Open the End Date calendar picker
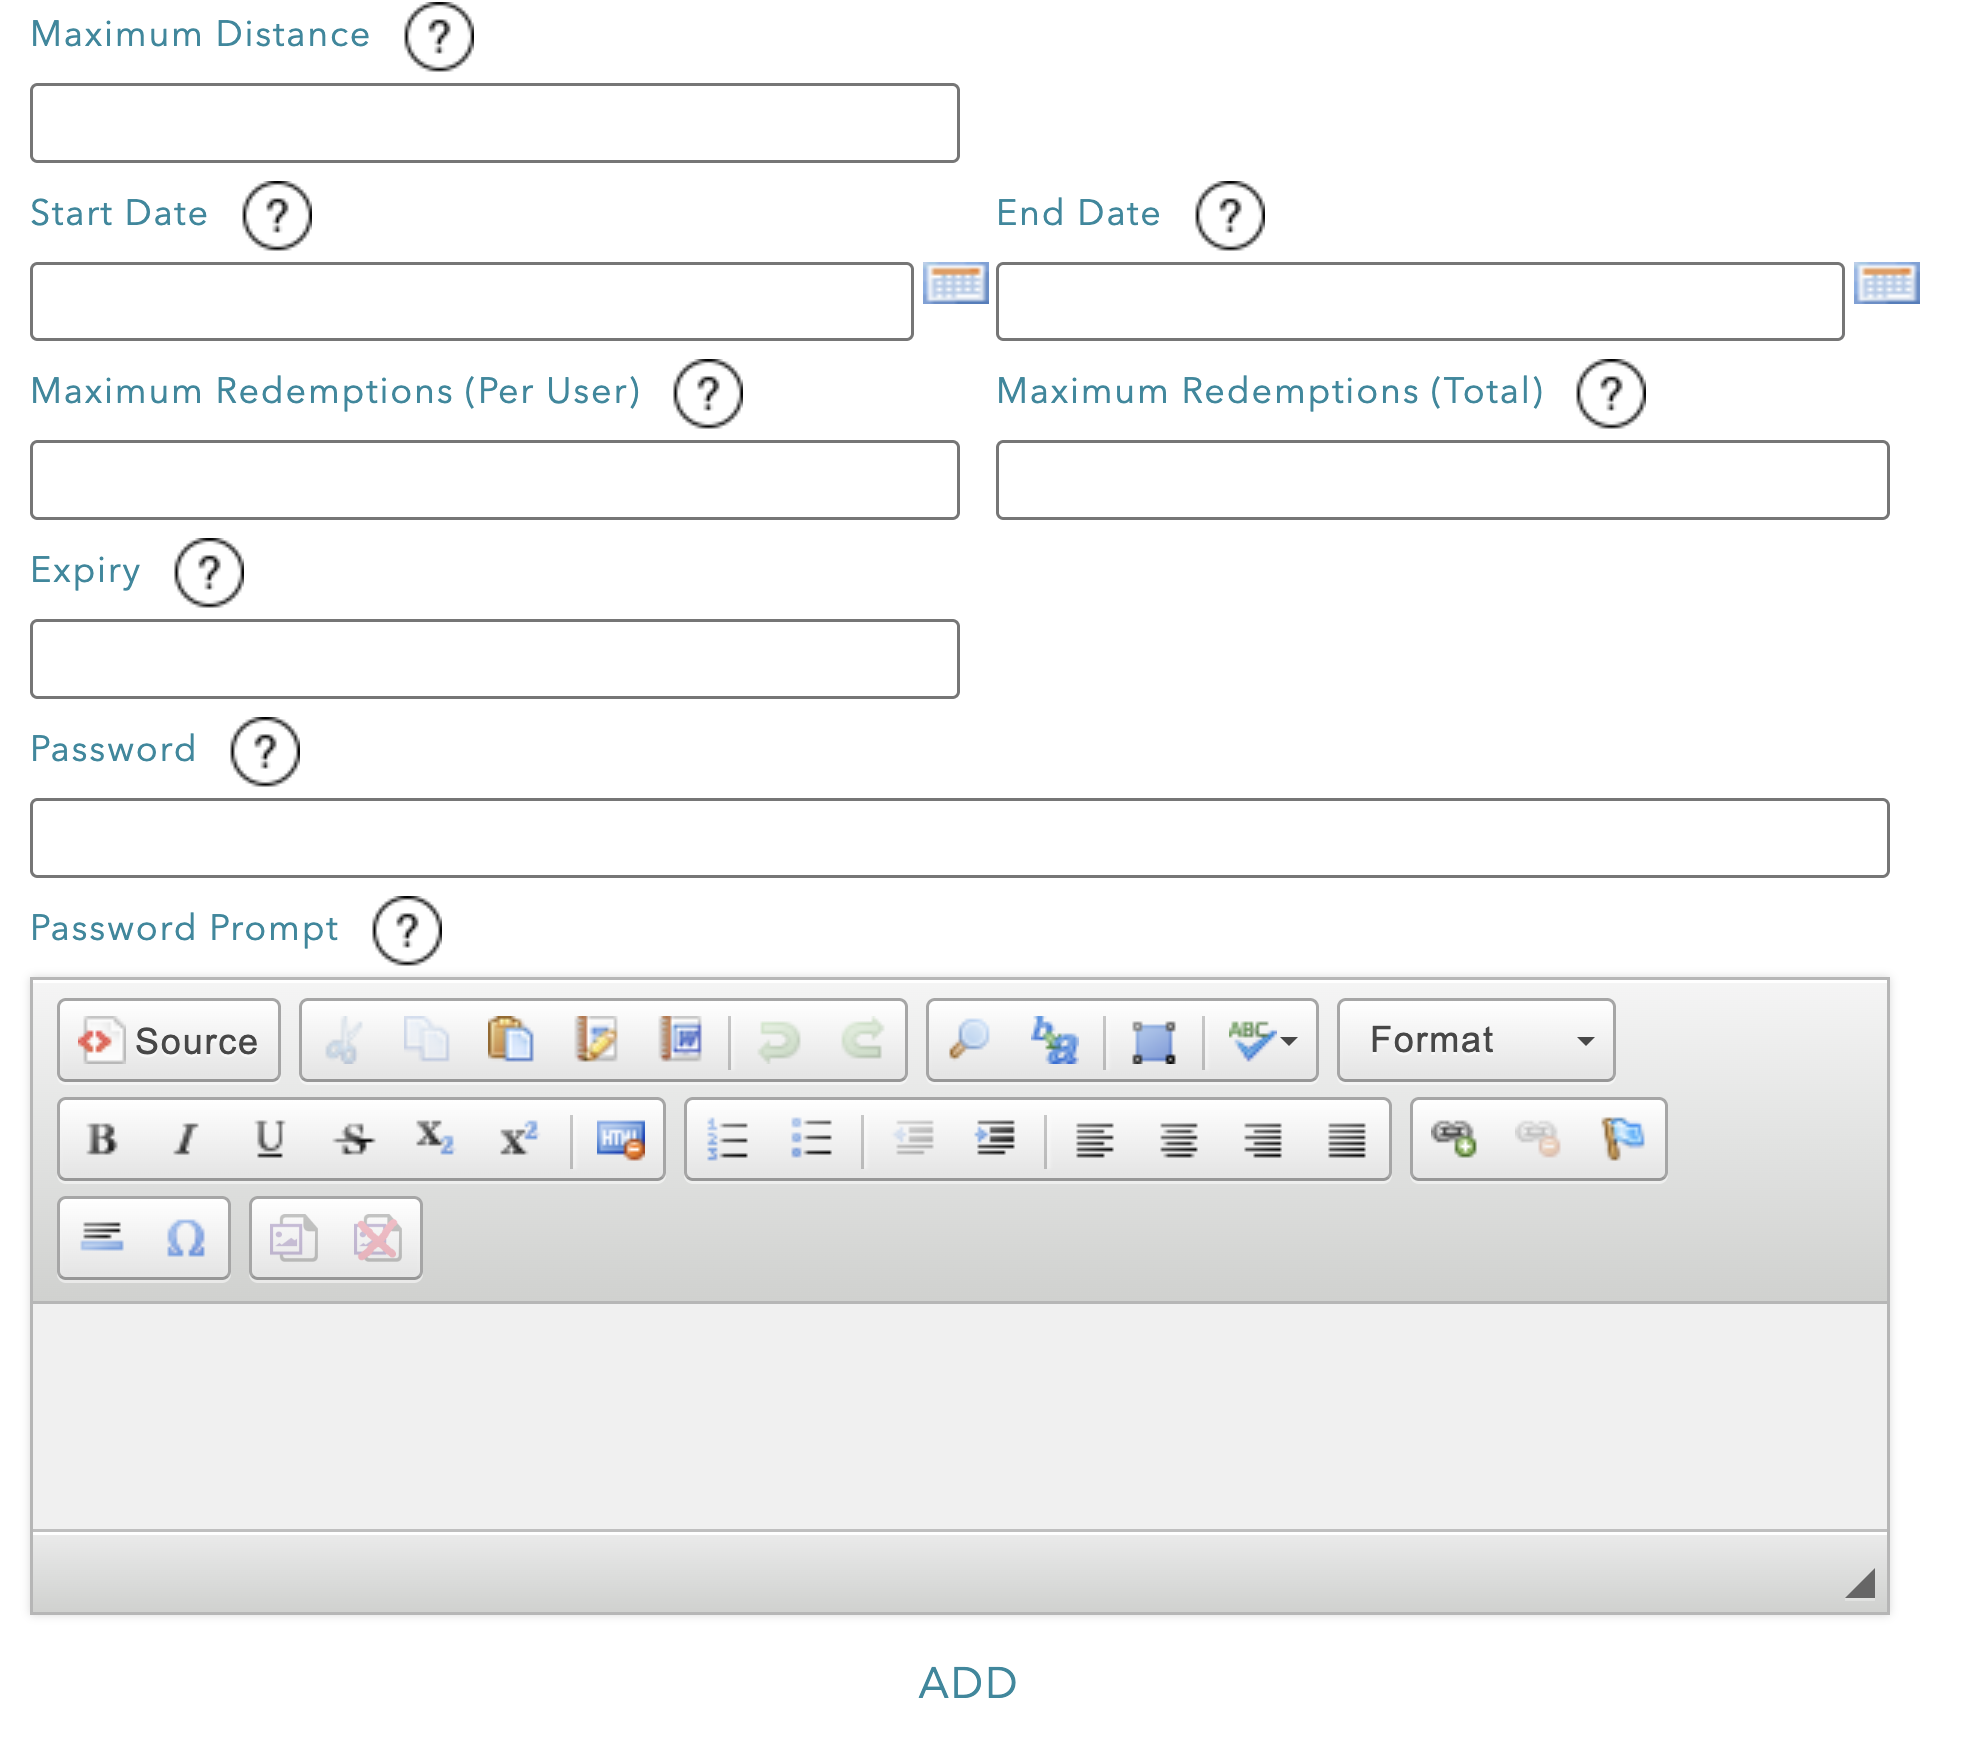The image size is (1962, 1740). (1886, 283)
